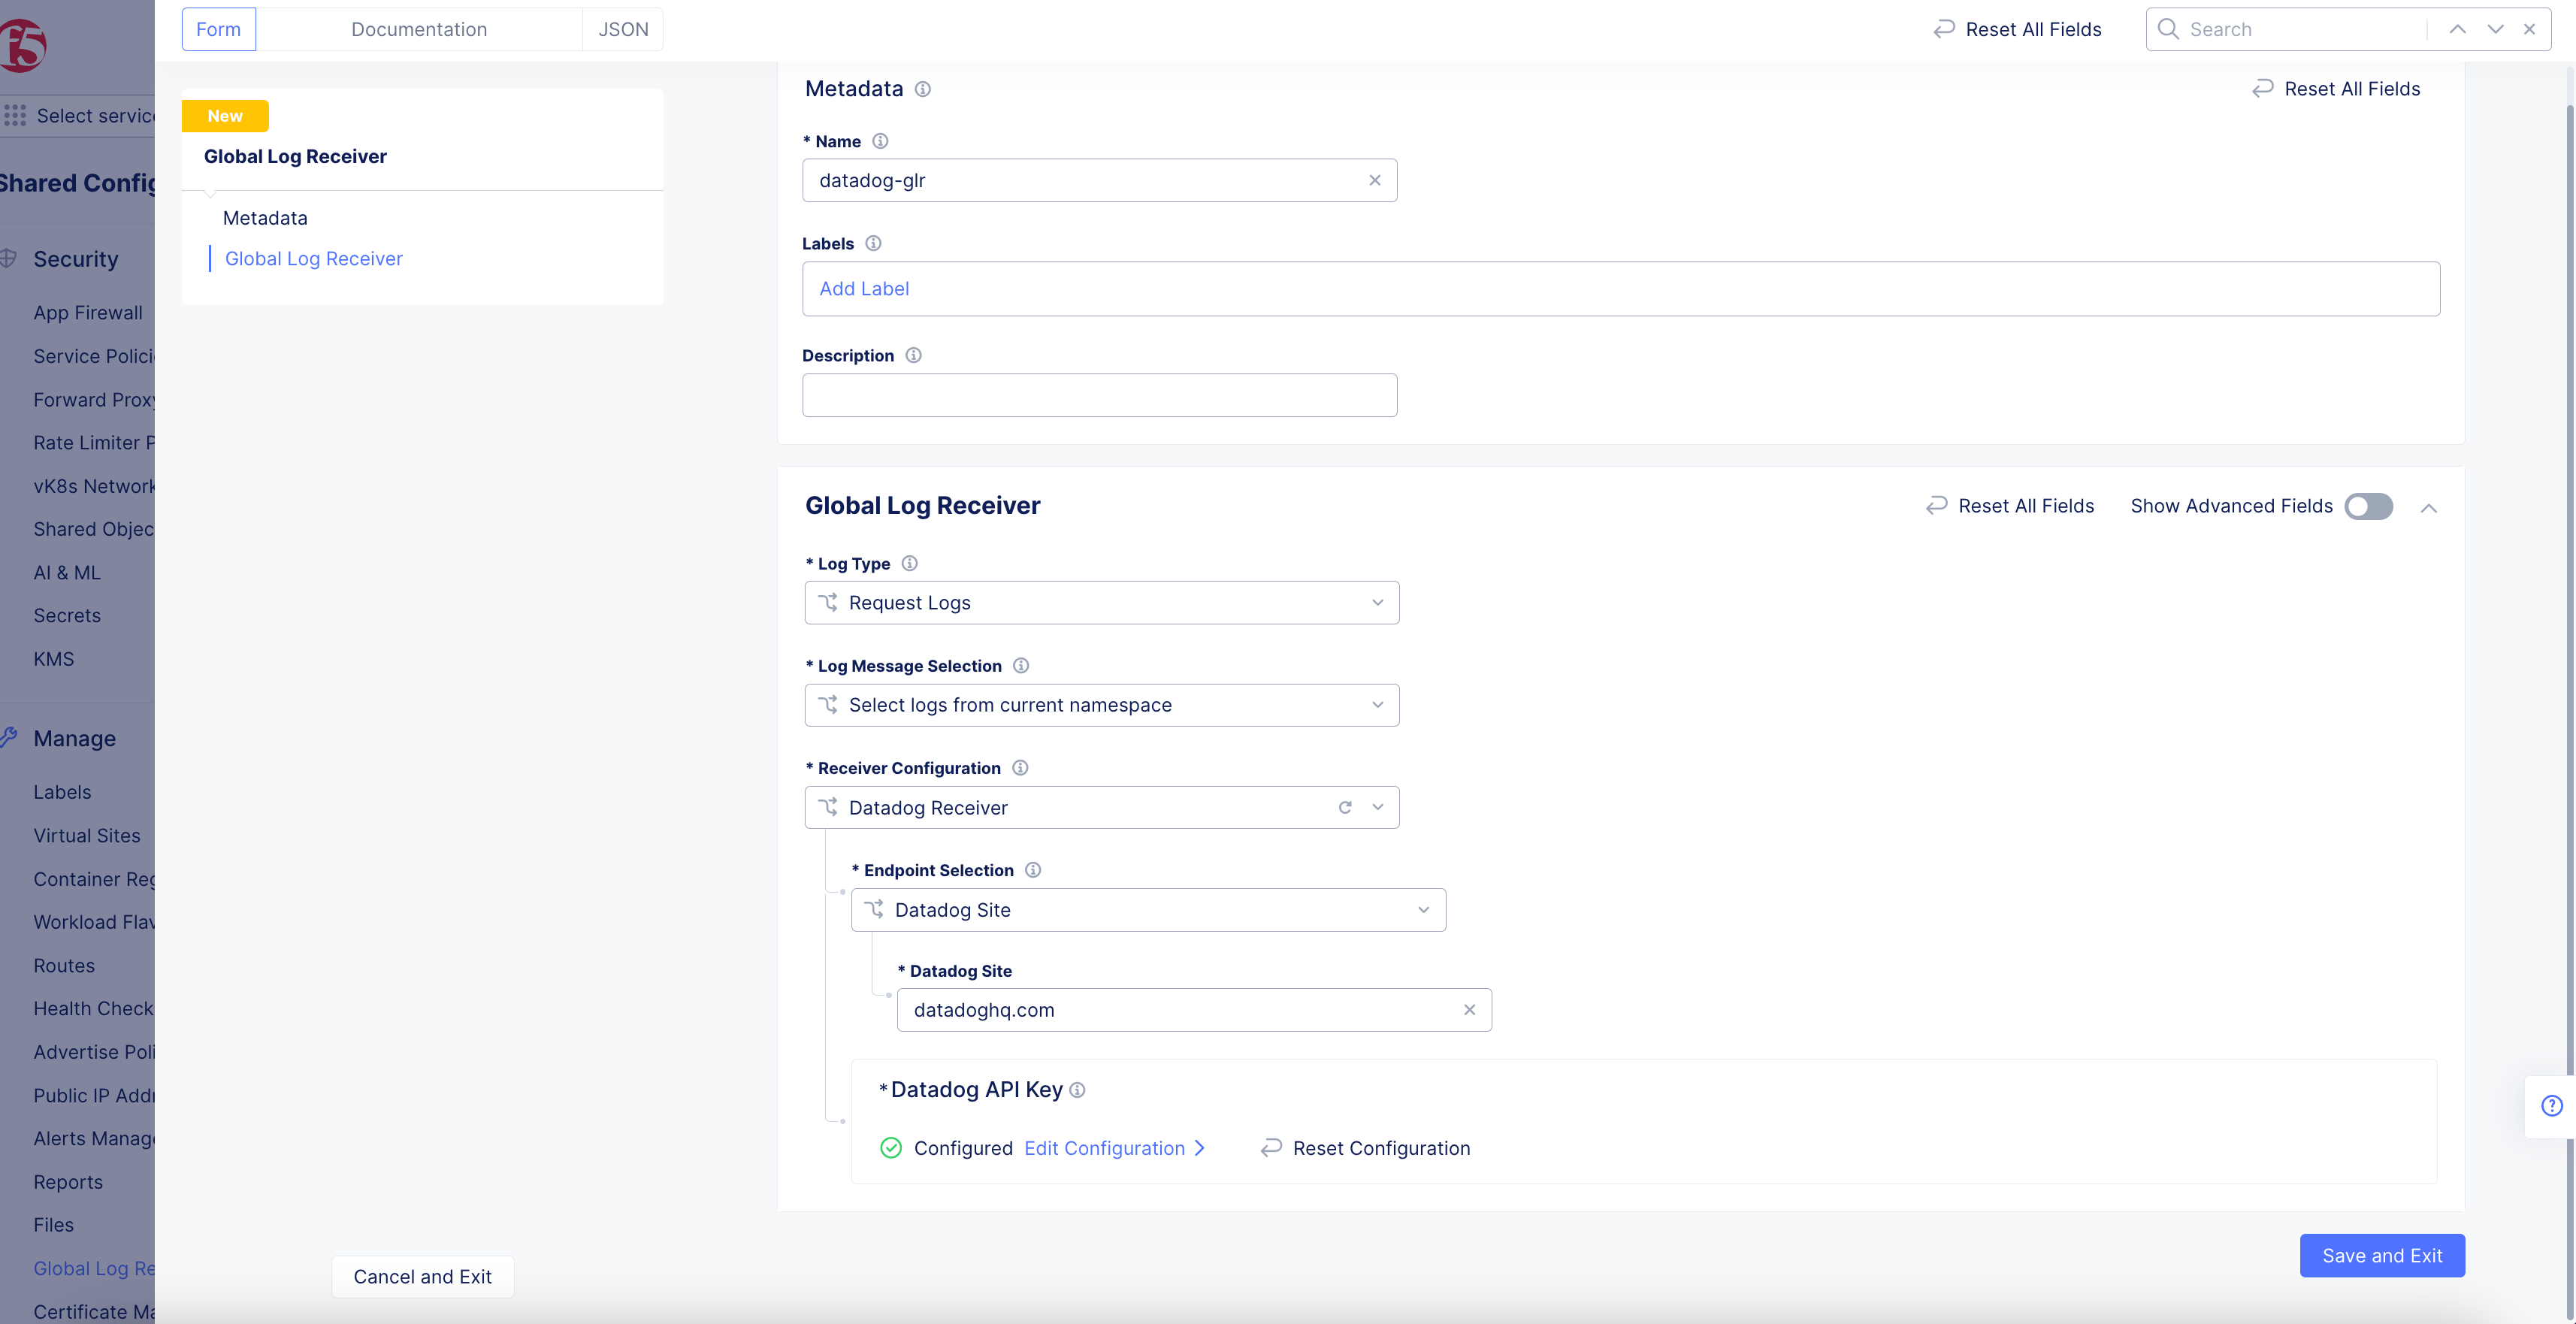2576x1324 pixels.
Task: Click the Manage wrench icon in the sidebar
Action: click(x=9, y=737)
